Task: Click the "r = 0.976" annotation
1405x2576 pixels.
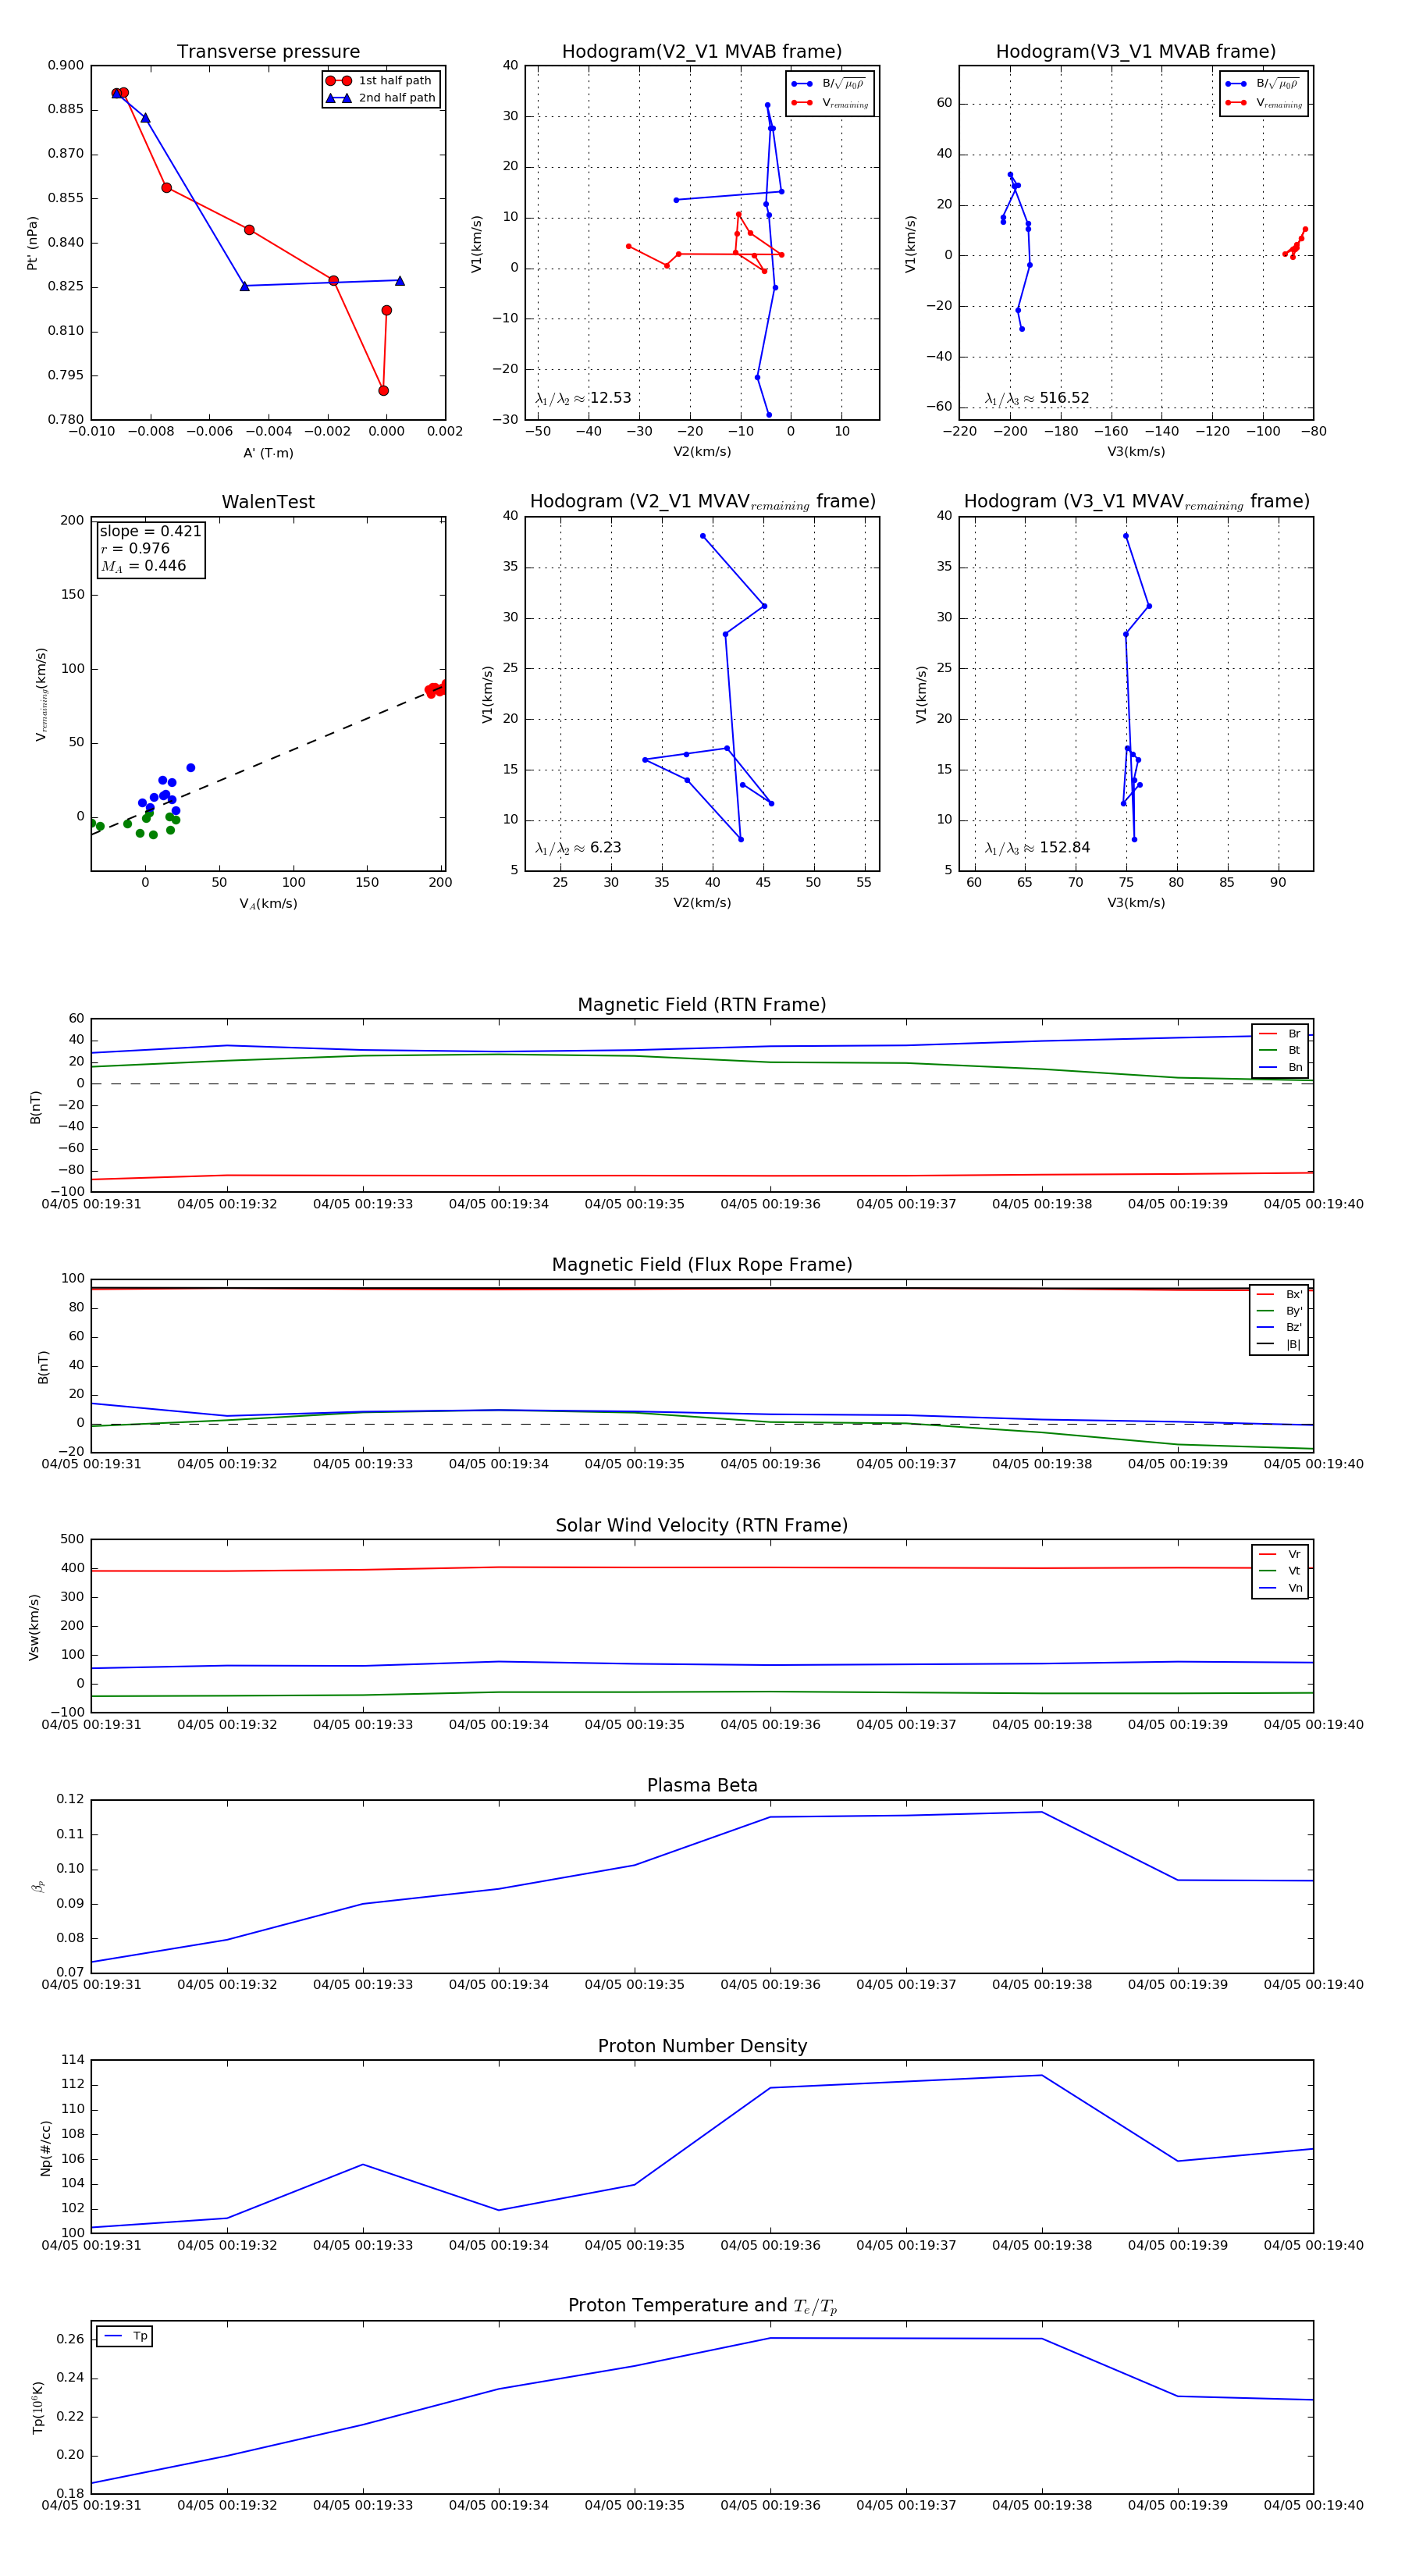Action: point(135,548)
